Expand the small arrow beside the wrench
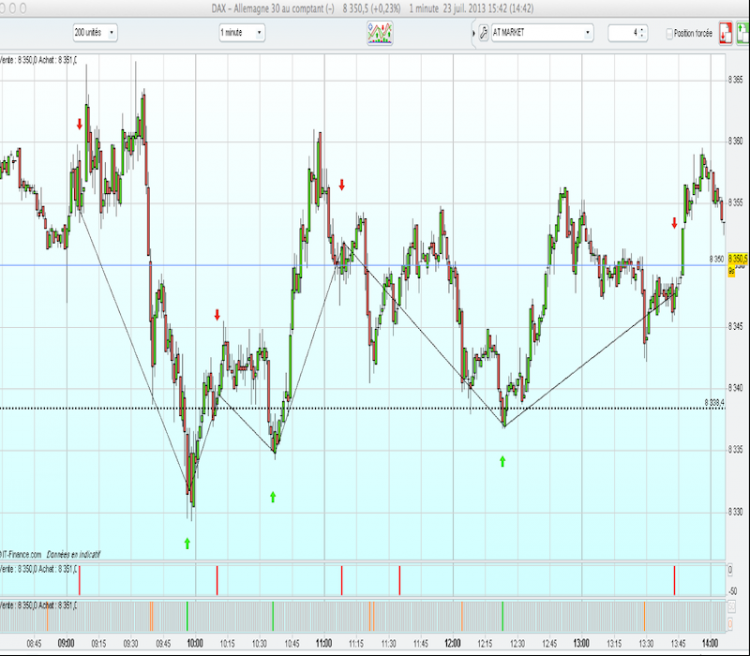 pos(474,33)
